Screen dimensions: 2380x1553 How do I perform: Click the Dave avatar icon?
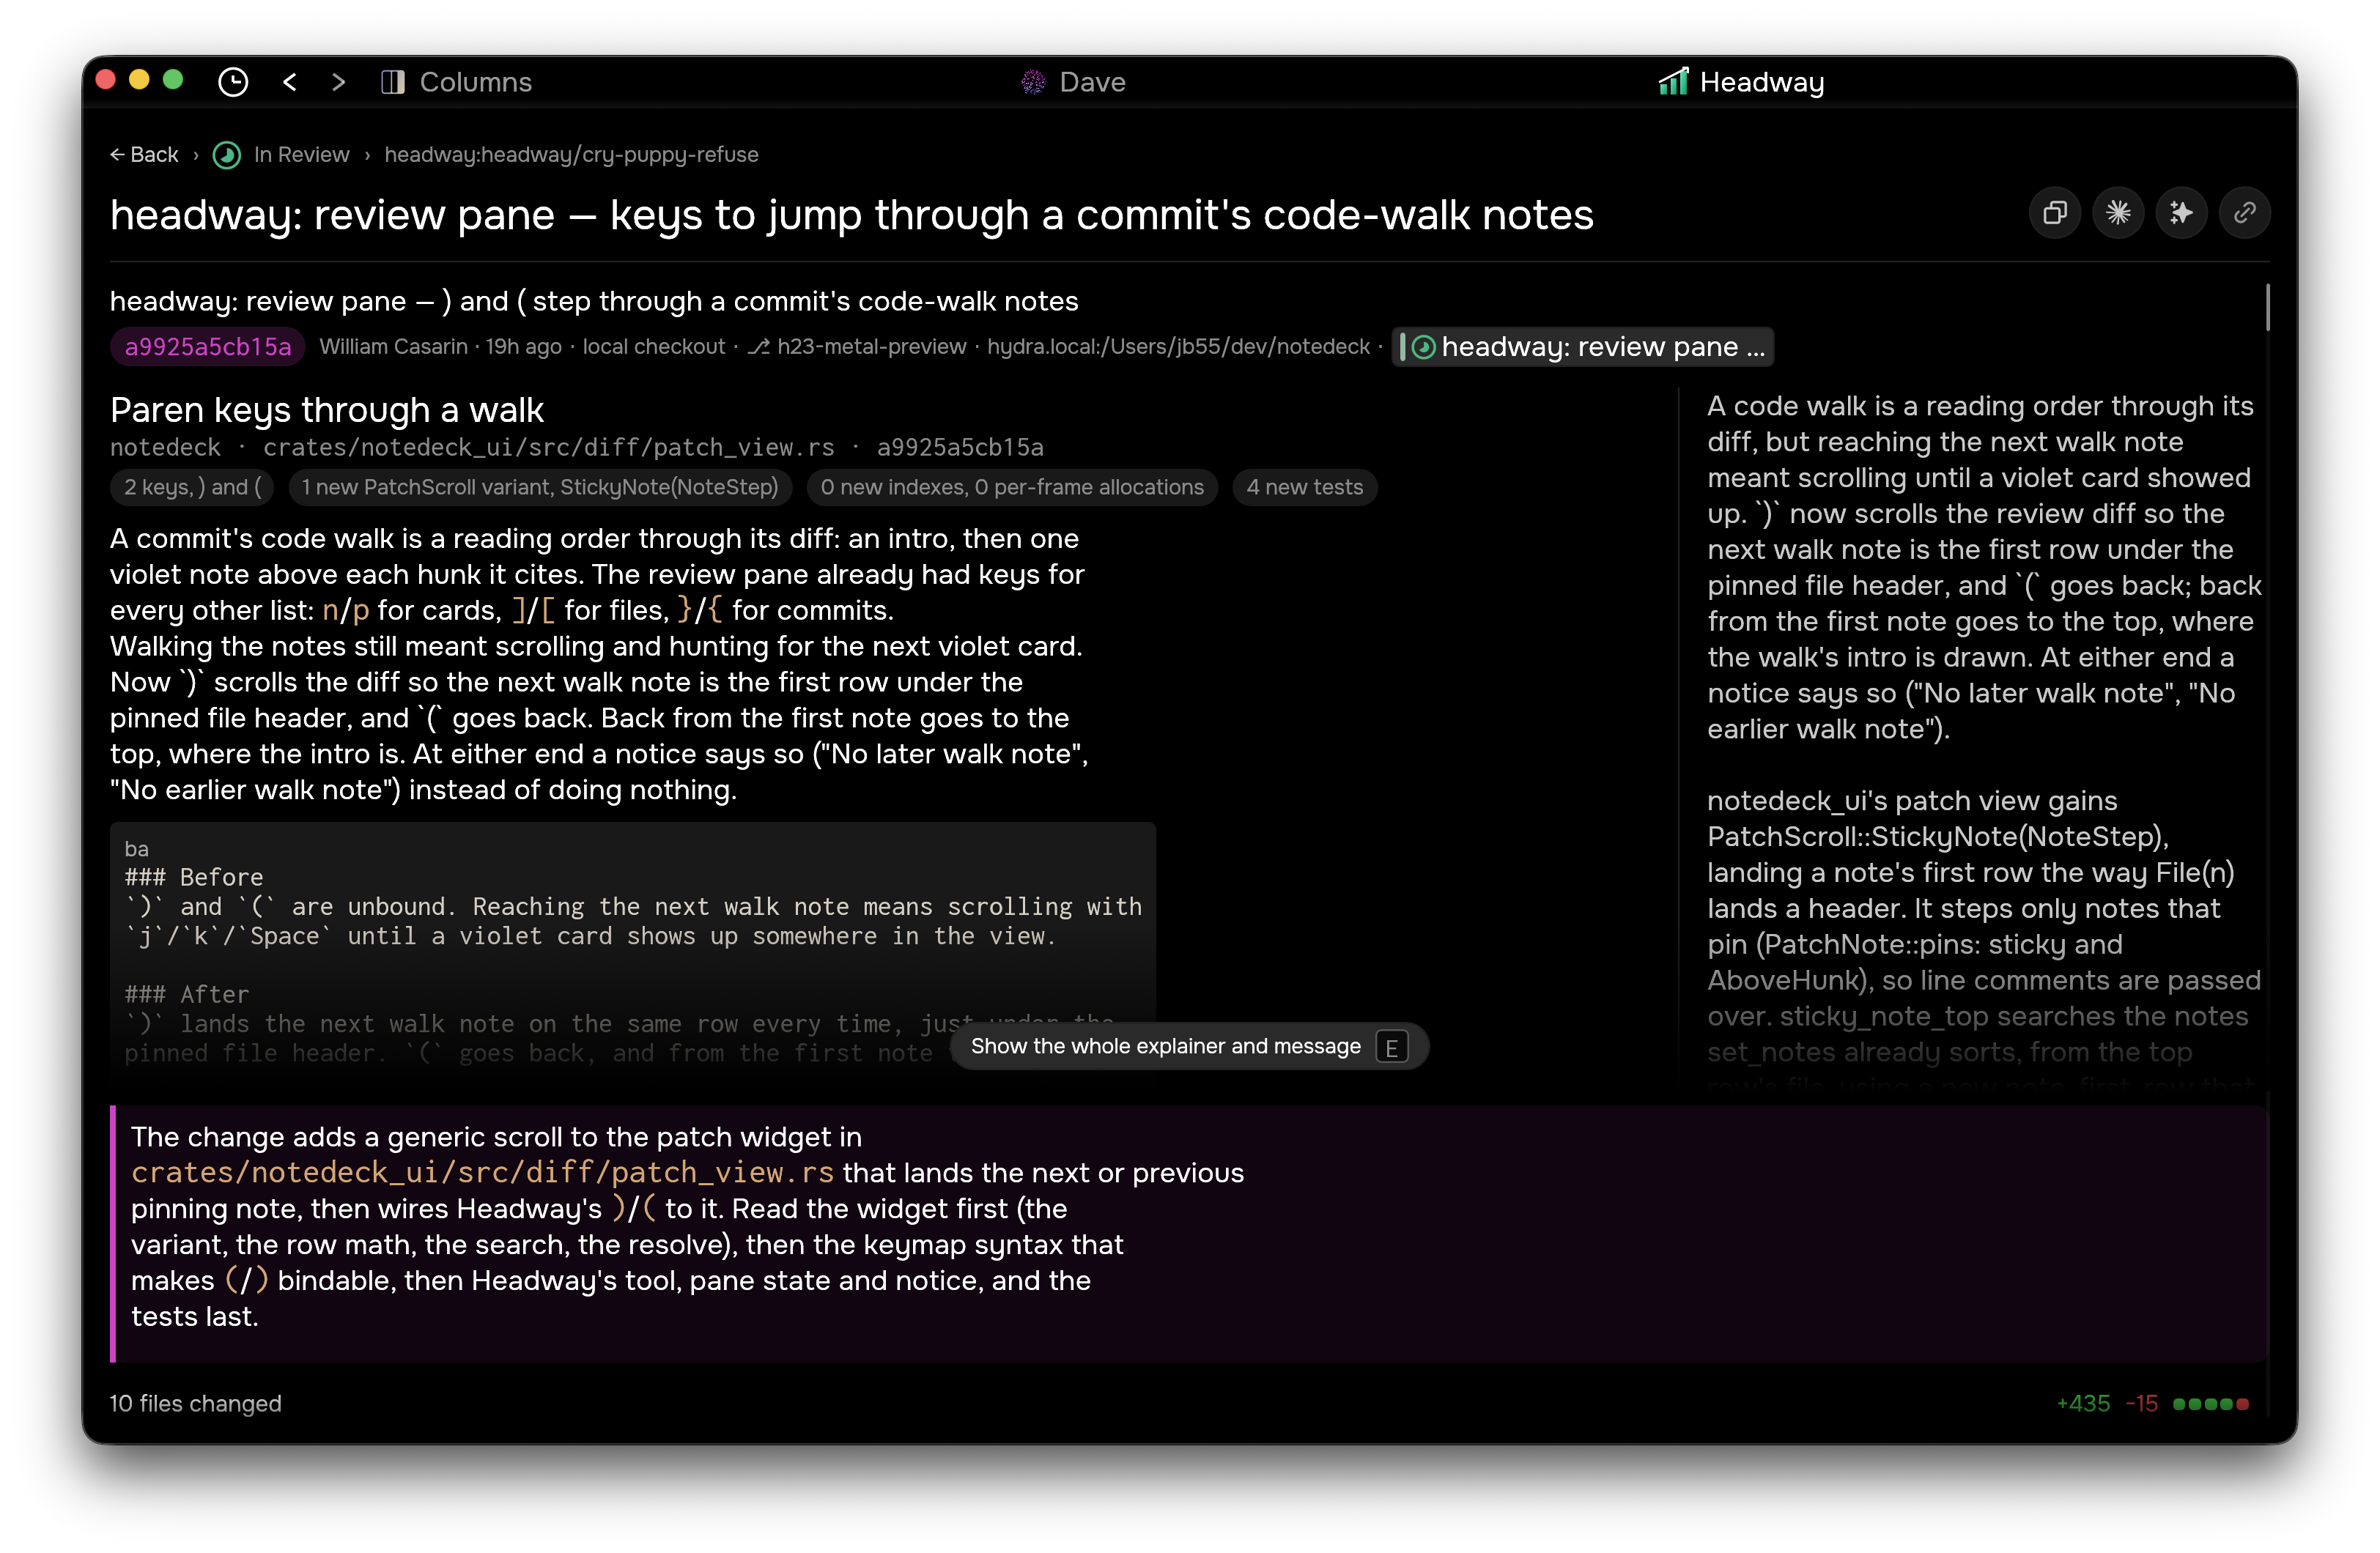click(1033, 82)
